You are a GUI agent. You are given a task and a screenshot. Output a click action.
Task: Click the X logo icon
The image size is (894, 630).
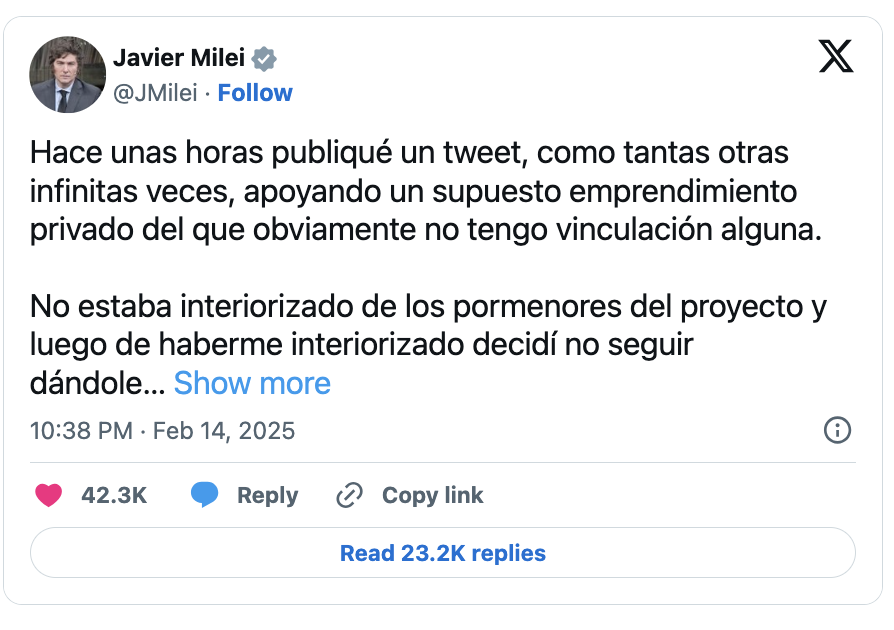pyautogui.click(x=836, y=57)
